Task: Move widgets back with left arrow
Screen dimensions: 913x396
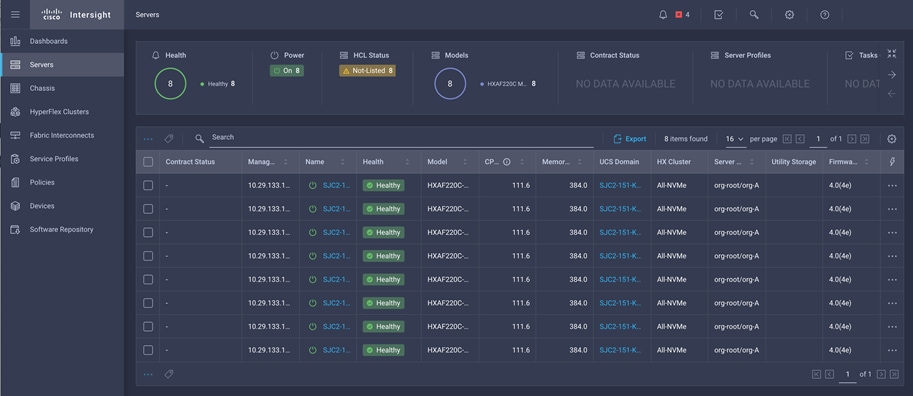Action: point(891,93)
